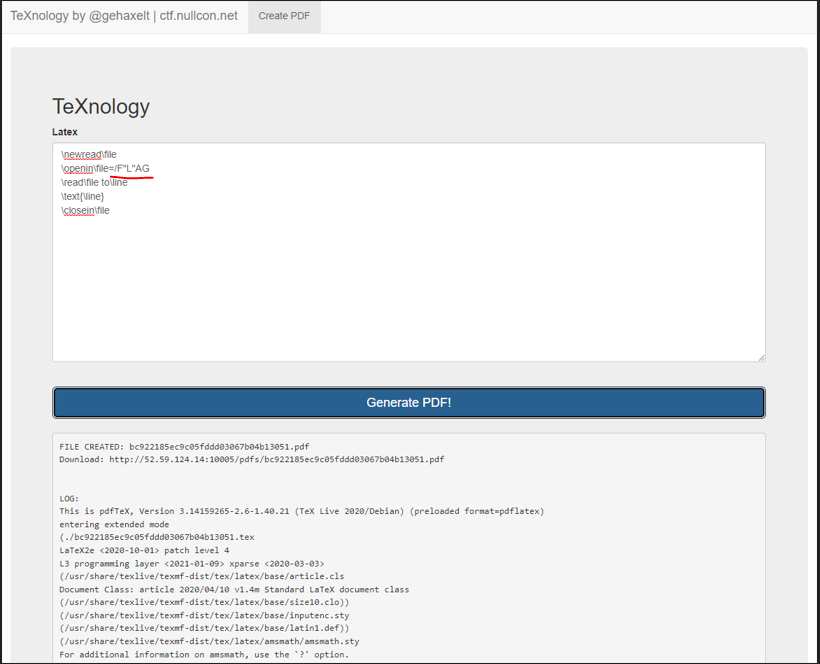820x664 pixels.
Task: Click the 'This is pdfTeX, Version' log line
Action: (302, 511)
